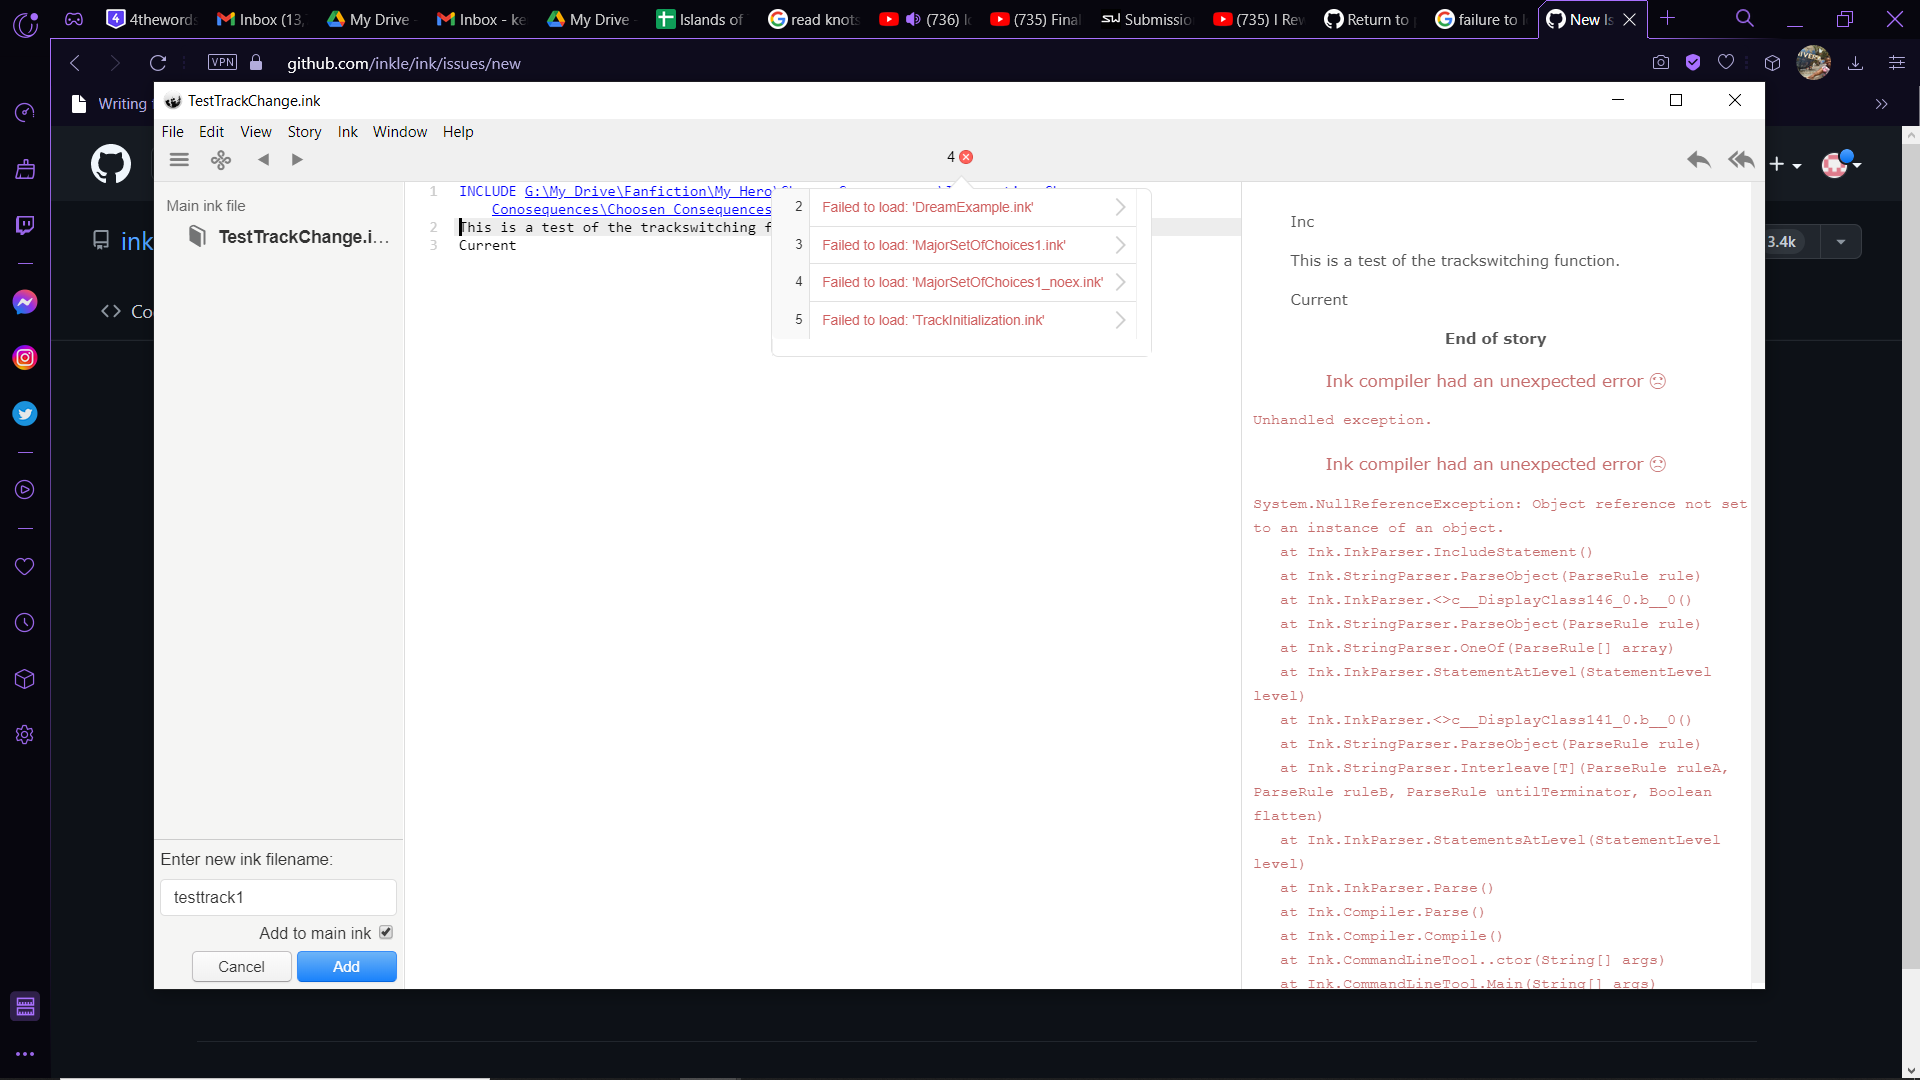Open the Story menu
The width and height of the screenshot is (1920, 1080).
pos(304,132)
